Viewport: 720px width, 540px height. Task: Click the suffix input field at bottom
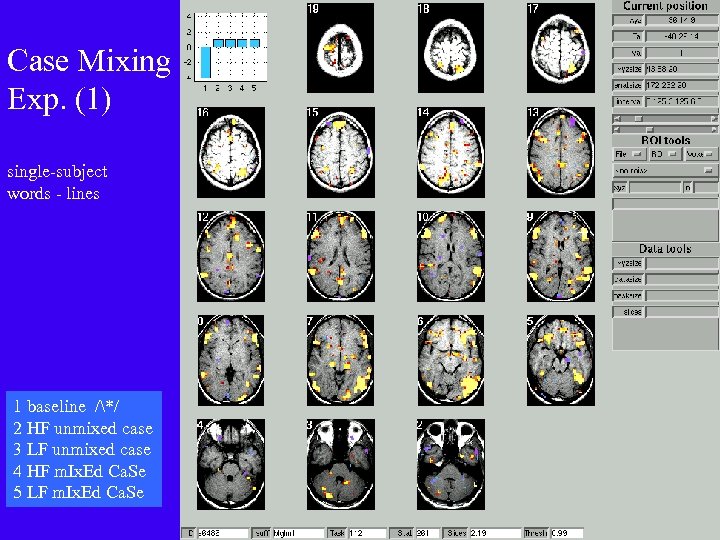coord(298,533)
